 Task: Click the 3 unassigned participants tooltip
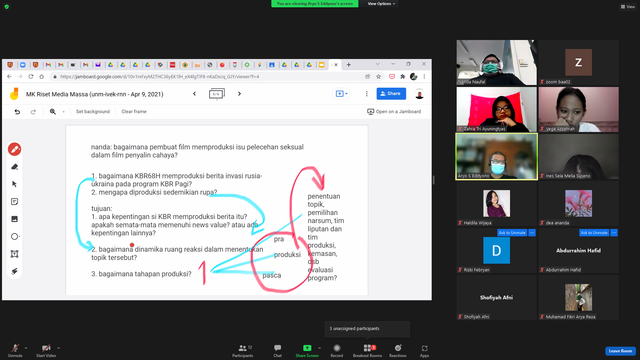pos(367,329)
